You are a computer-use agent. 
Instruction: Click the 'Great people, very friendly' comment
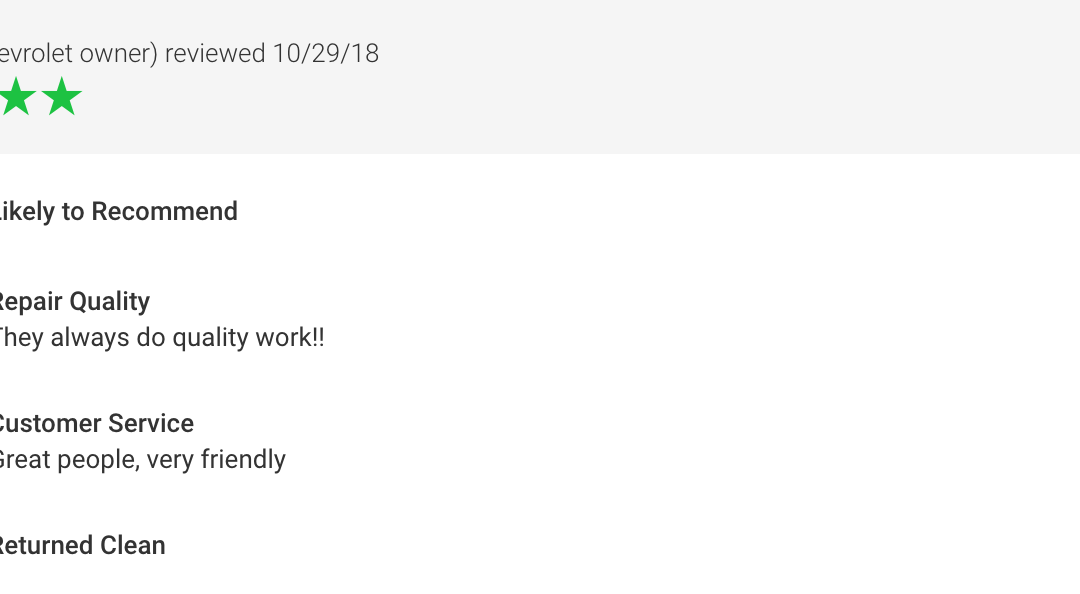coord(143,460)
